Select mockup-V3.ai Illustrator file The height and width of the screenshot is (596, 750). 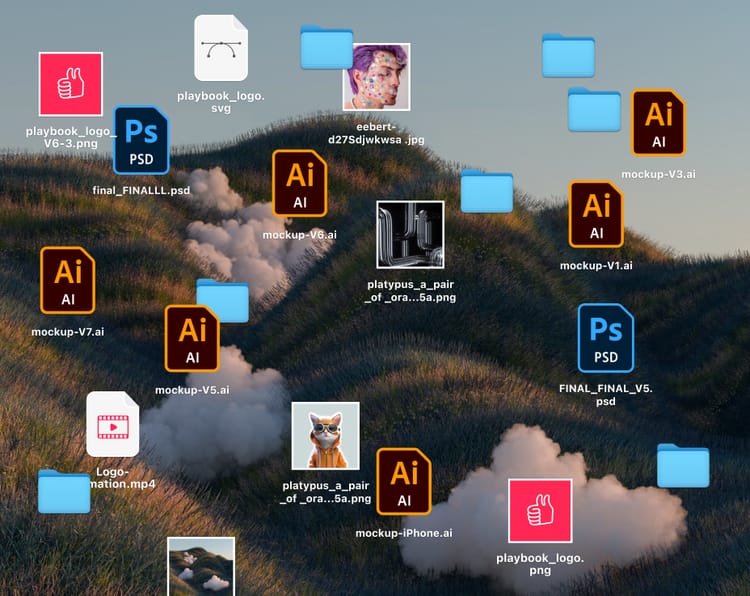(x=658, y=122)
